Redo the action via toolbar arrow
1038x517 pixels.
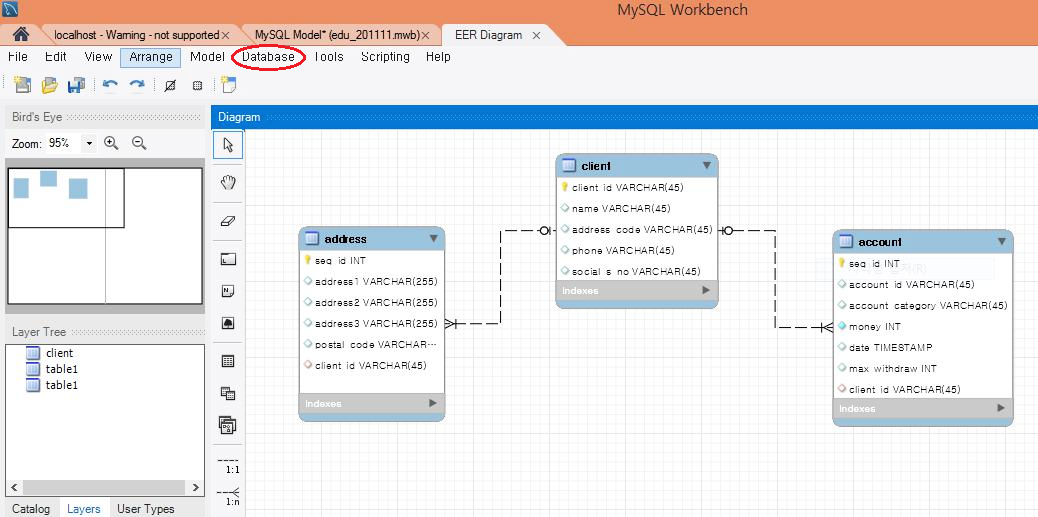137,85
